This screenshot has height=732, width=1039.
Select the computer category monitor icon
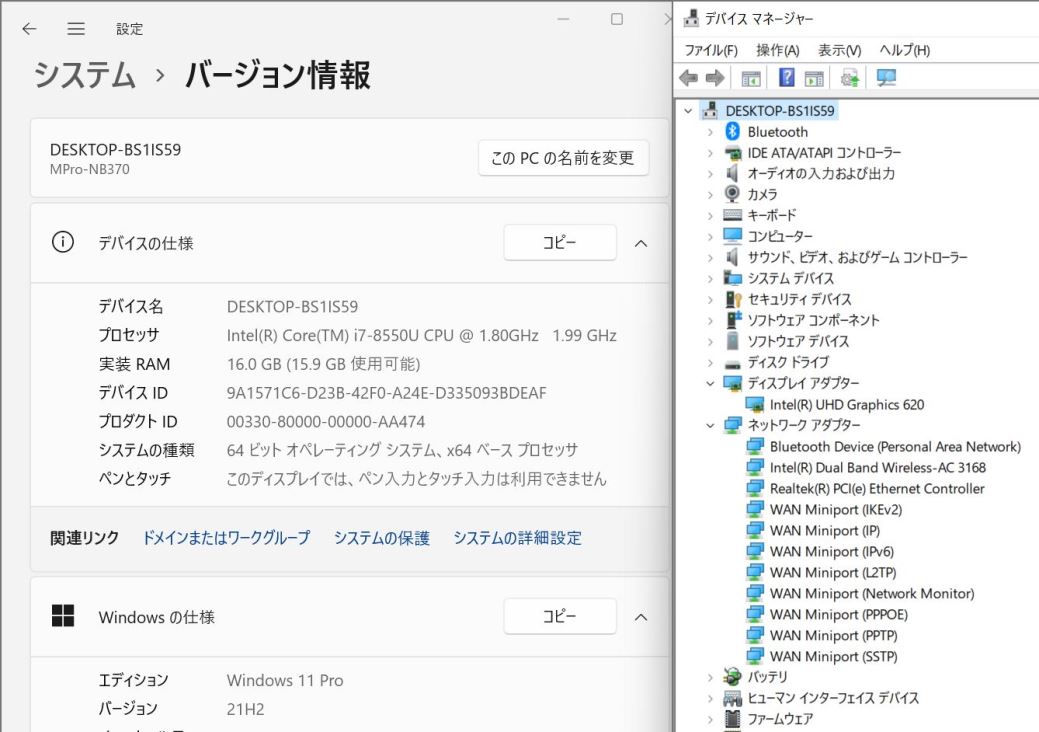732,236
